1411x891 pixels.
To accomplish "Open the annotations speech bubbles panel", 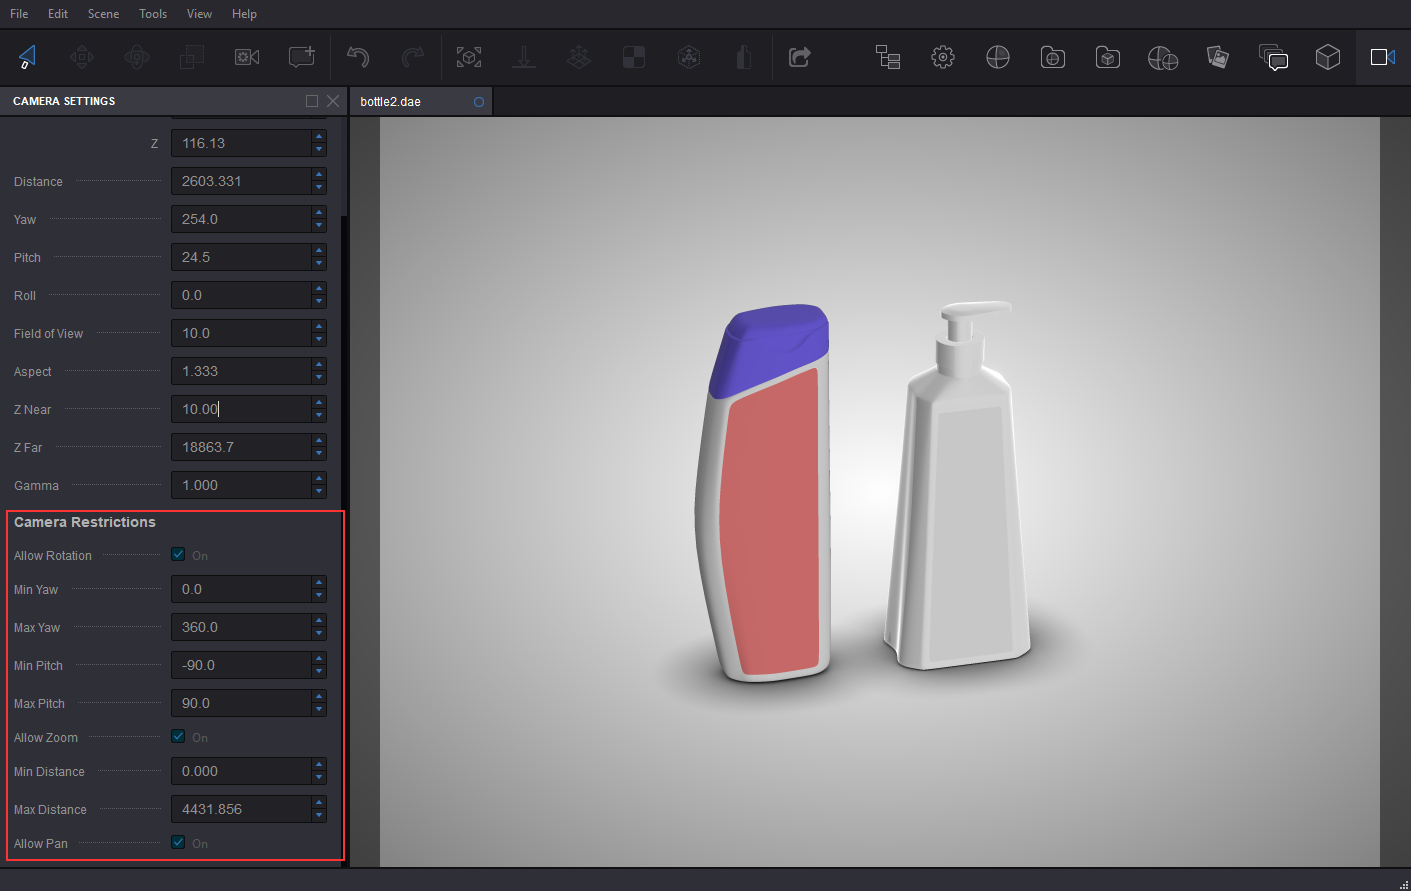I will 1272,57.
